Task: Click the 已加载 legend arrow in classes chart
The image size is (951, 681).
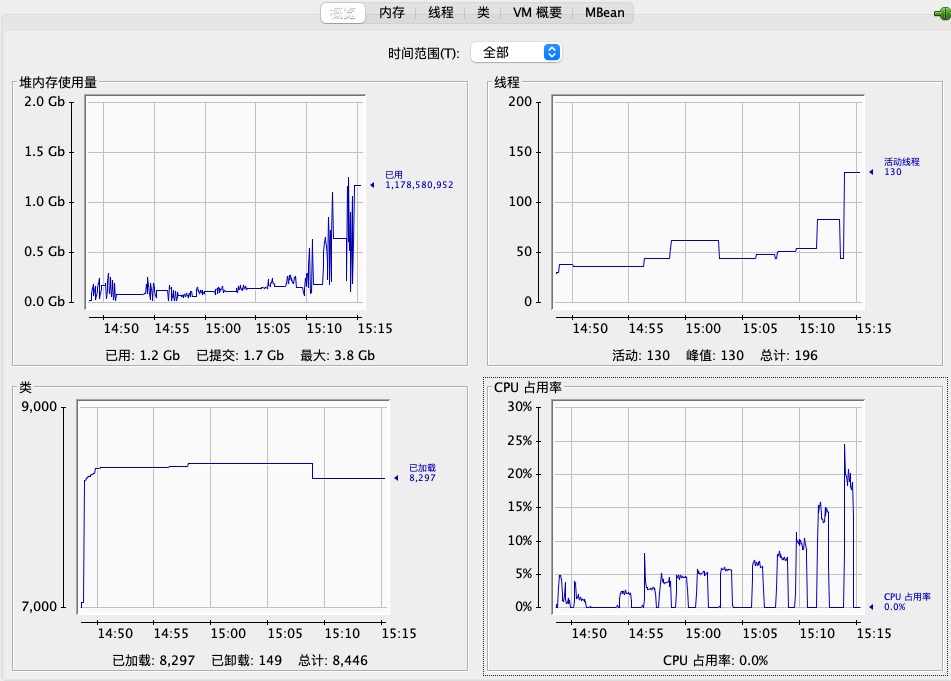Action: [x=396, y=478]
